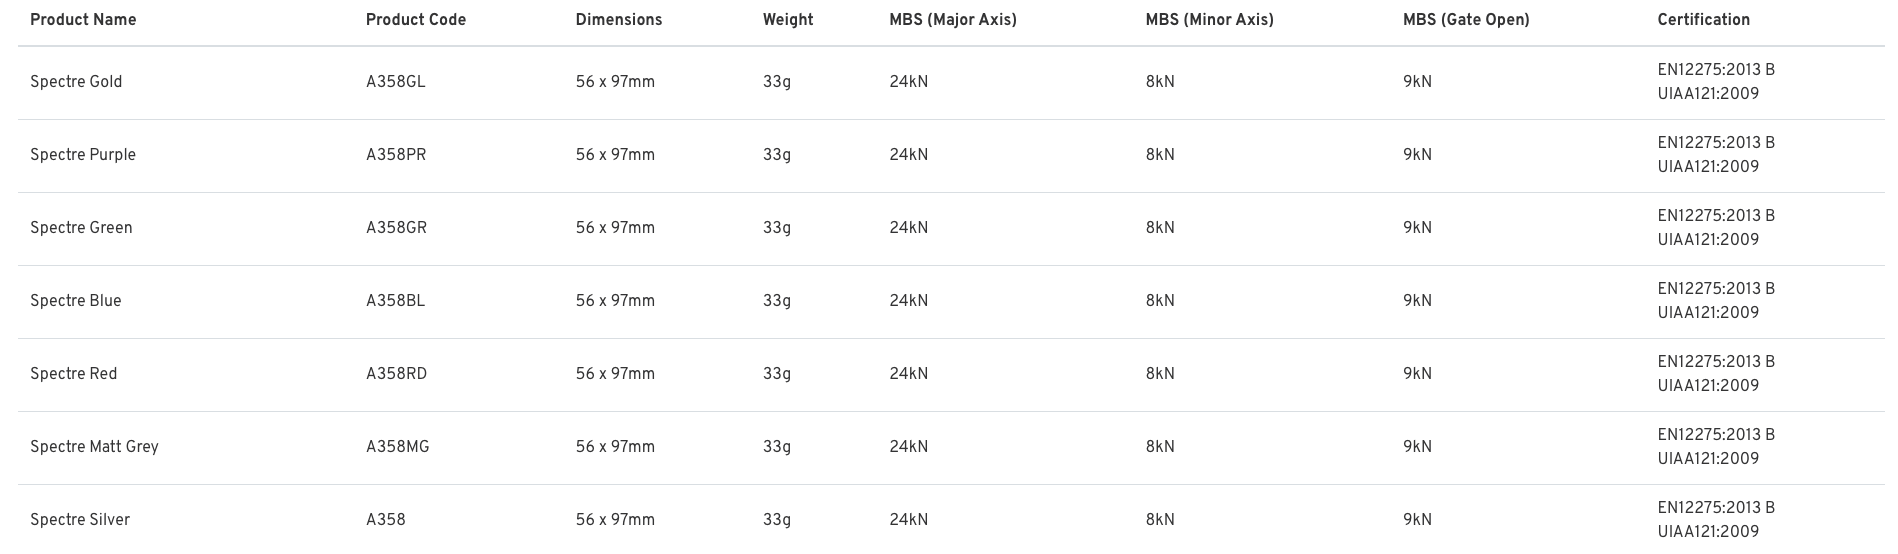
Task: Click the MBS (Minor Axis) header
Action: [1210, 20]
